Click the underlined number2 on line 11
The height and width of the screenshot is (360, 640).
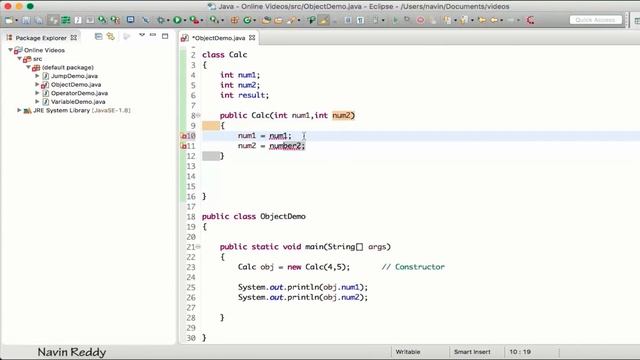[286, 146]
